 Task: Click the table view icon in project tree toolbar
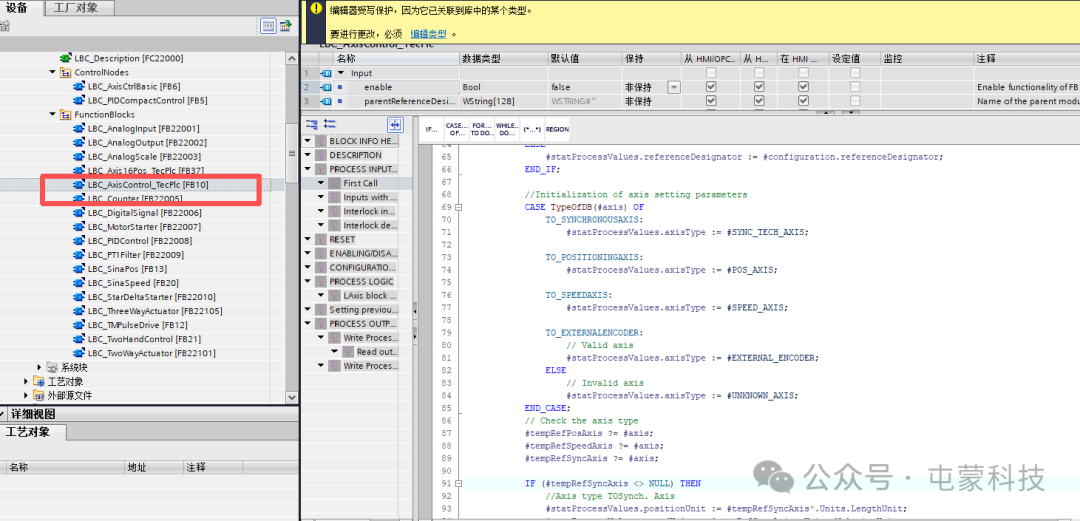268,27
